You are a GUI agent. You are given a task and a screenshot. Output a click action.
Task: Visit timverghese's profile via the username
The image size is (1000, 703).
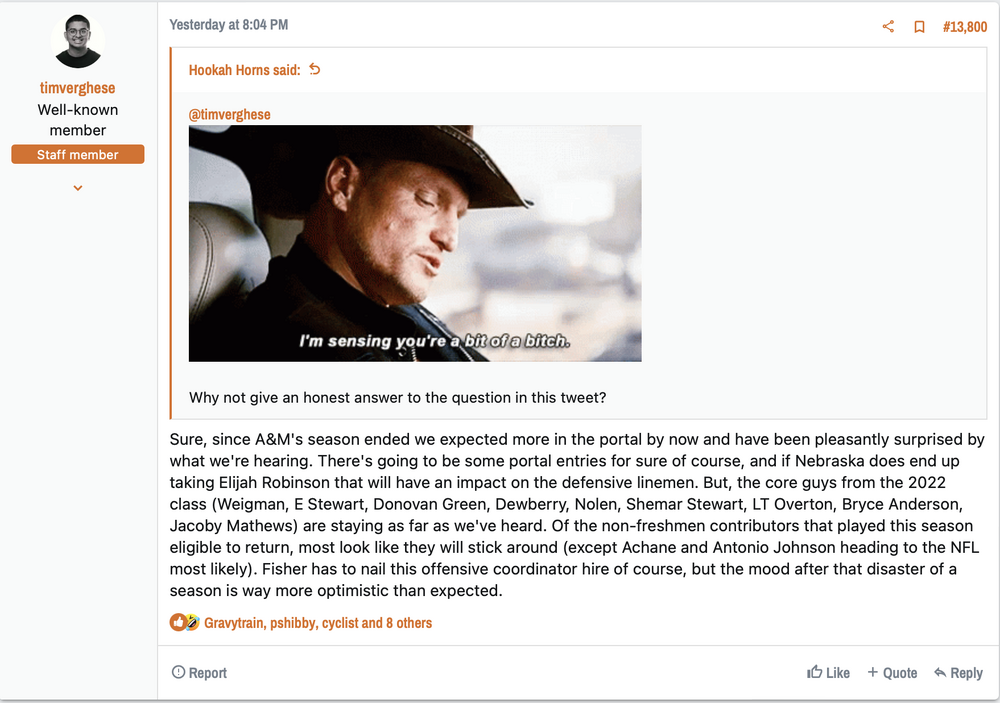pyautogui.click(x=77, y=88)
